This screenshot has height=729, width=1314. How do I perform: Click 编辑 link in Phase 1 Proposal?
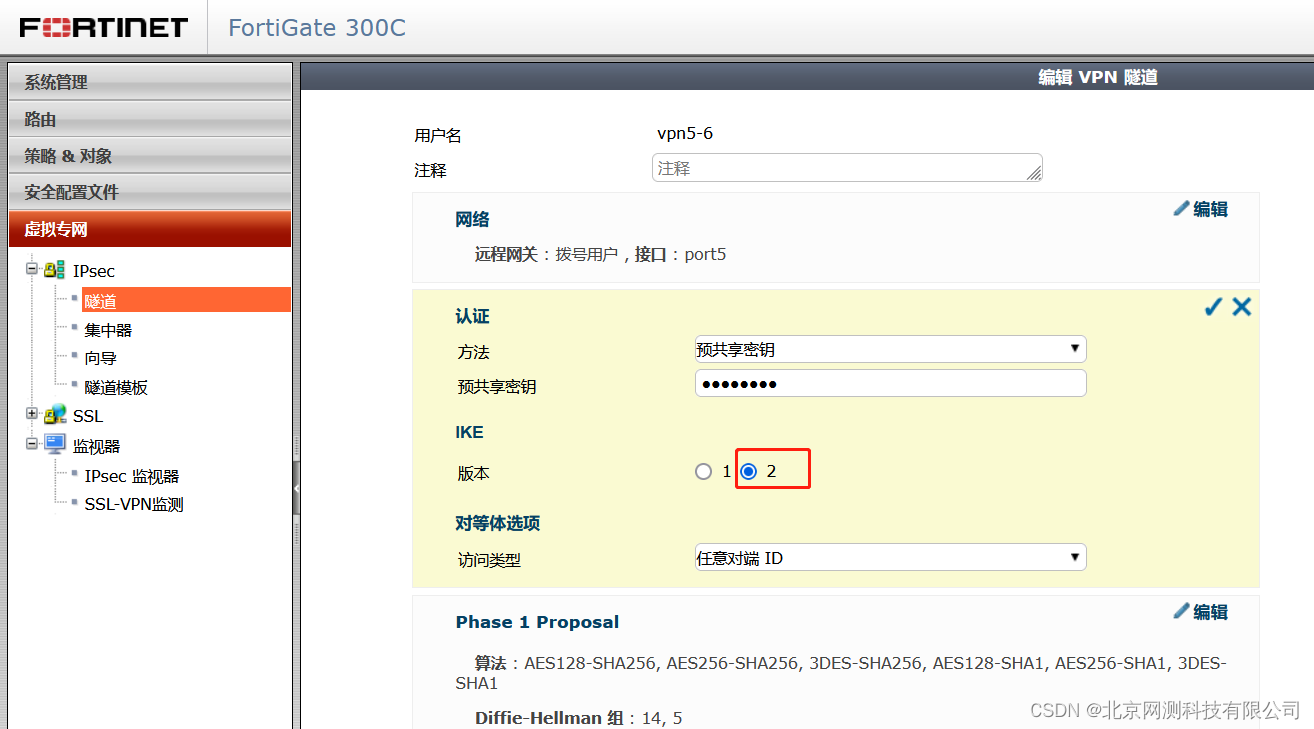coord(1210,612)
